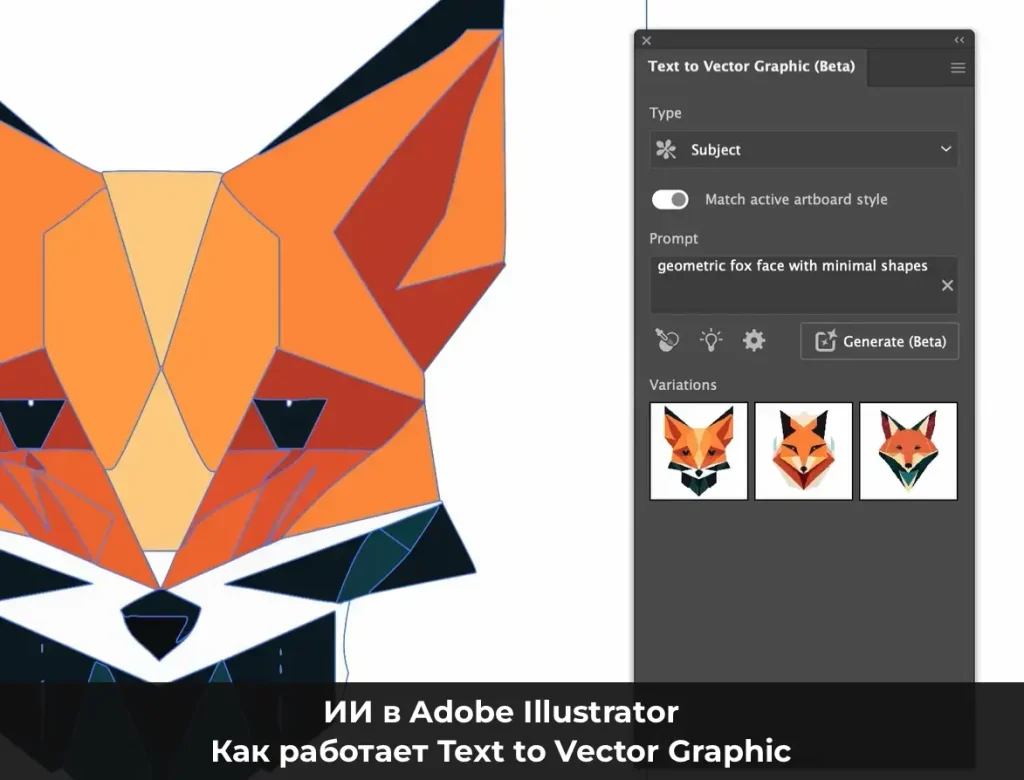Image resolution: width=1024 pixels, height=780 pixels.
Task: Collapse the panel with double-chevron icon
Action: click(x=959, y=40)
